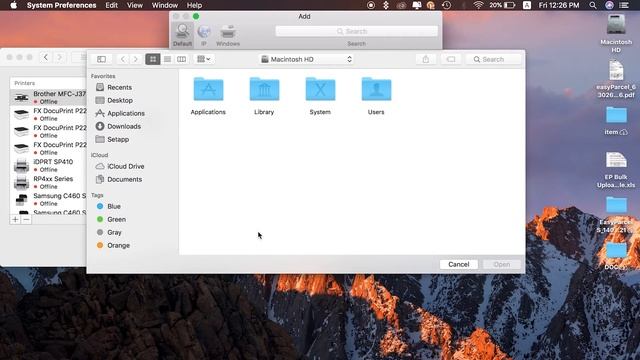Click the file dialog Search field
This screenshot has height=360, width=640.
493,59
